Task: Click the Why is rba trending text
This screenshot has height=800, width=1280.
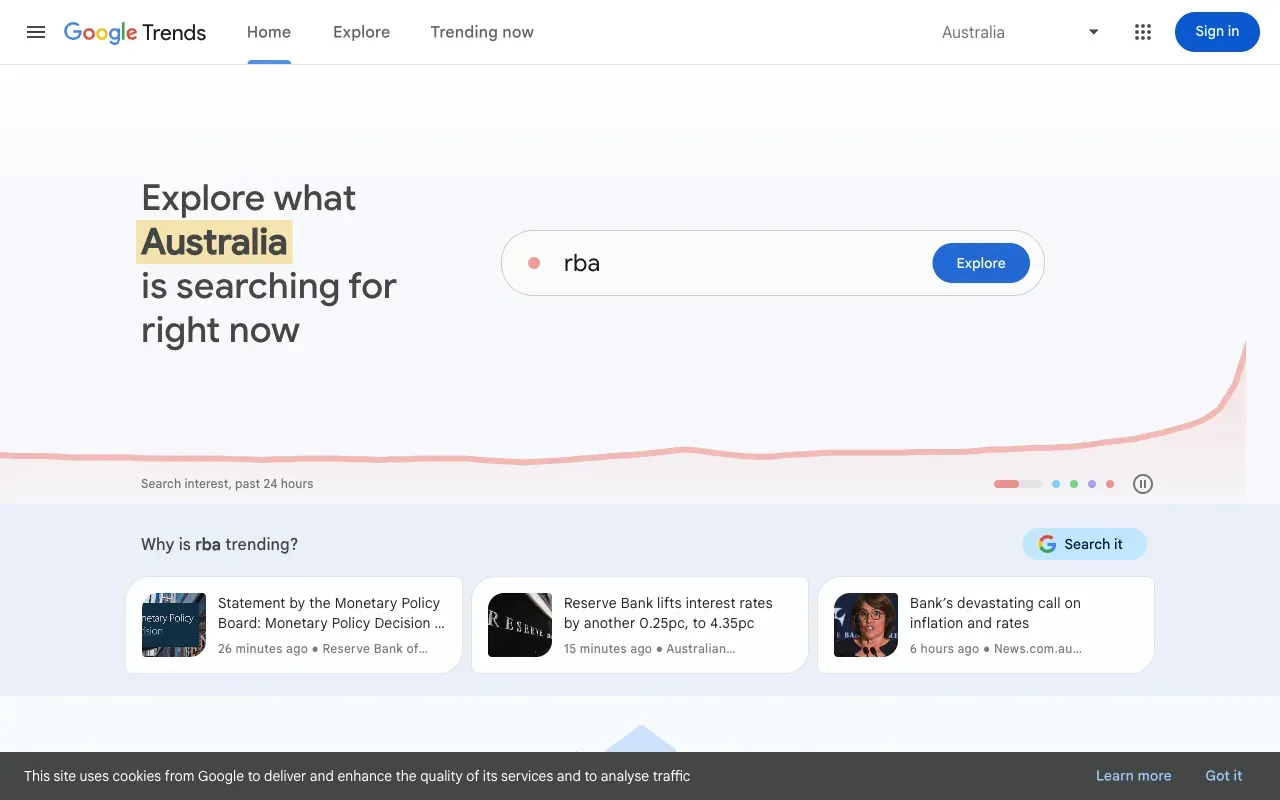Action: coord(219,544)
